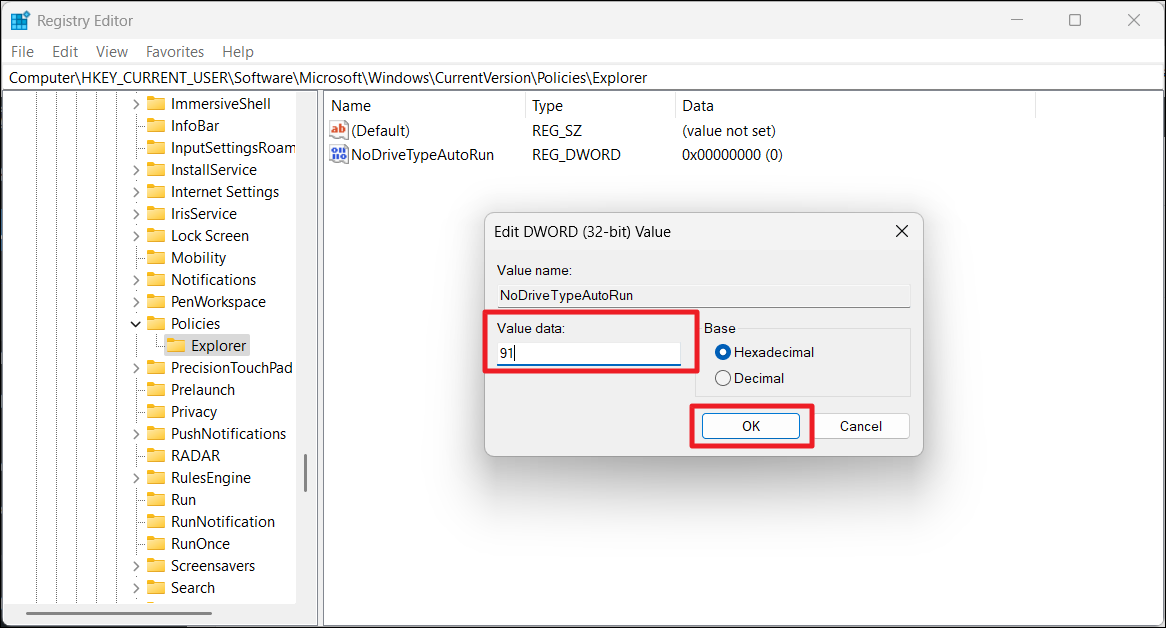Collapse the Policies tree node
This screenshot has height=628, width=1166.
pos(136,324)
